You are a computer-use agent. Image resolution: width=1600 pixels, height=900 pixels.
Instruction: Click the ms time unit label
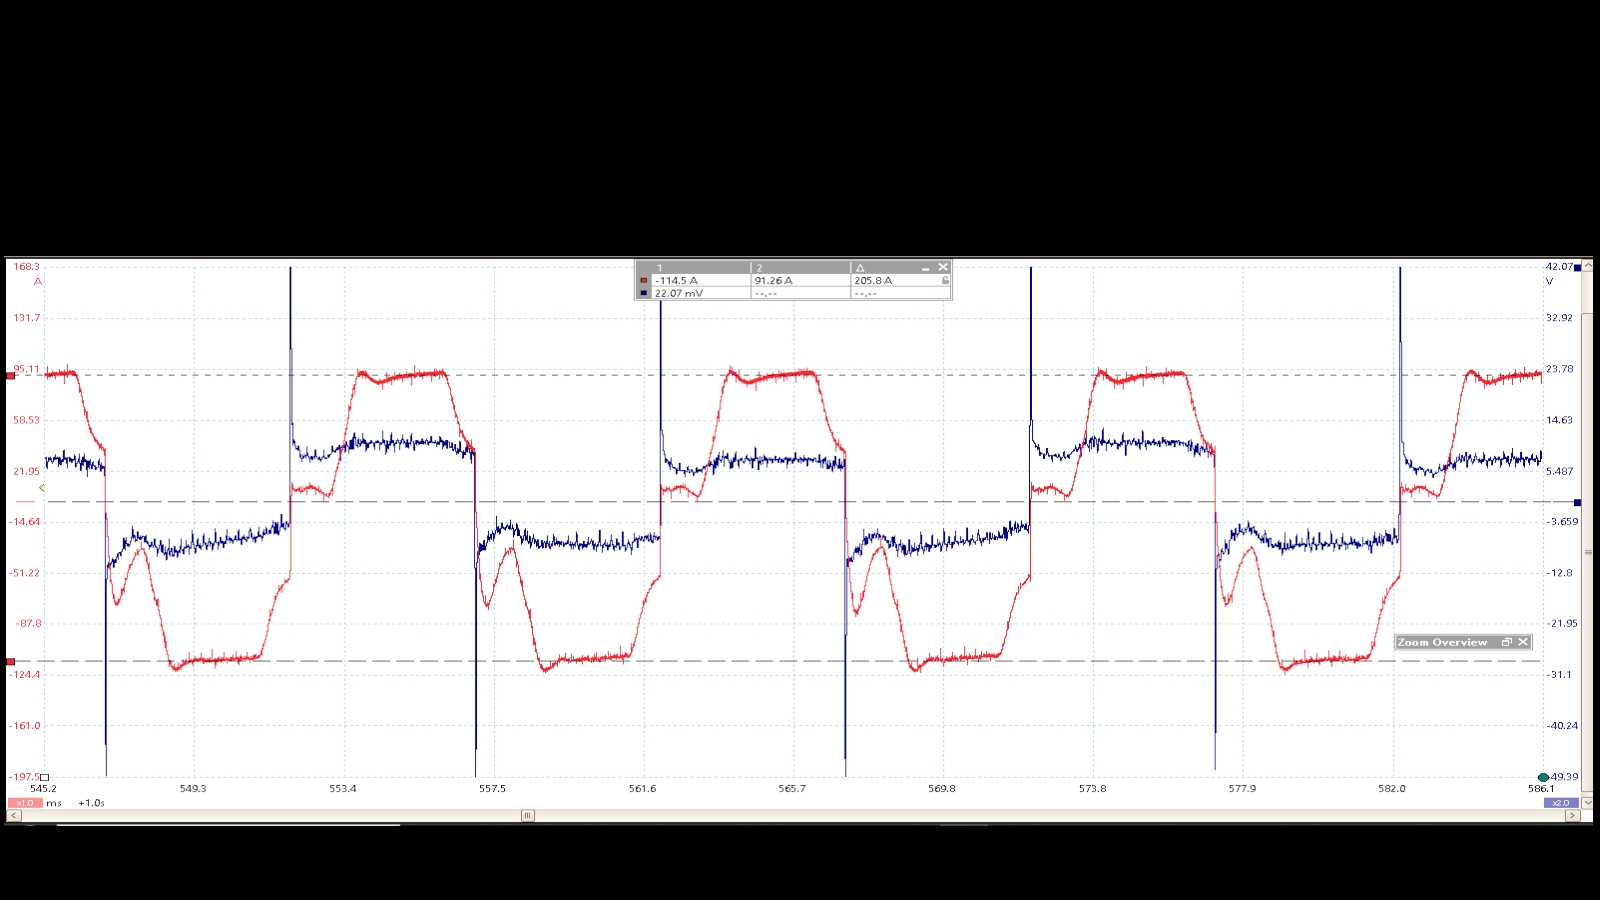(x=54, y=803)
